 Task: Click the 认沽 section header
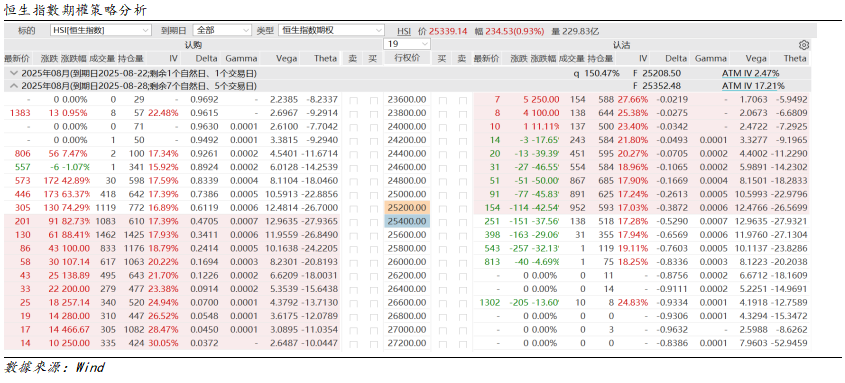(621, 45)
